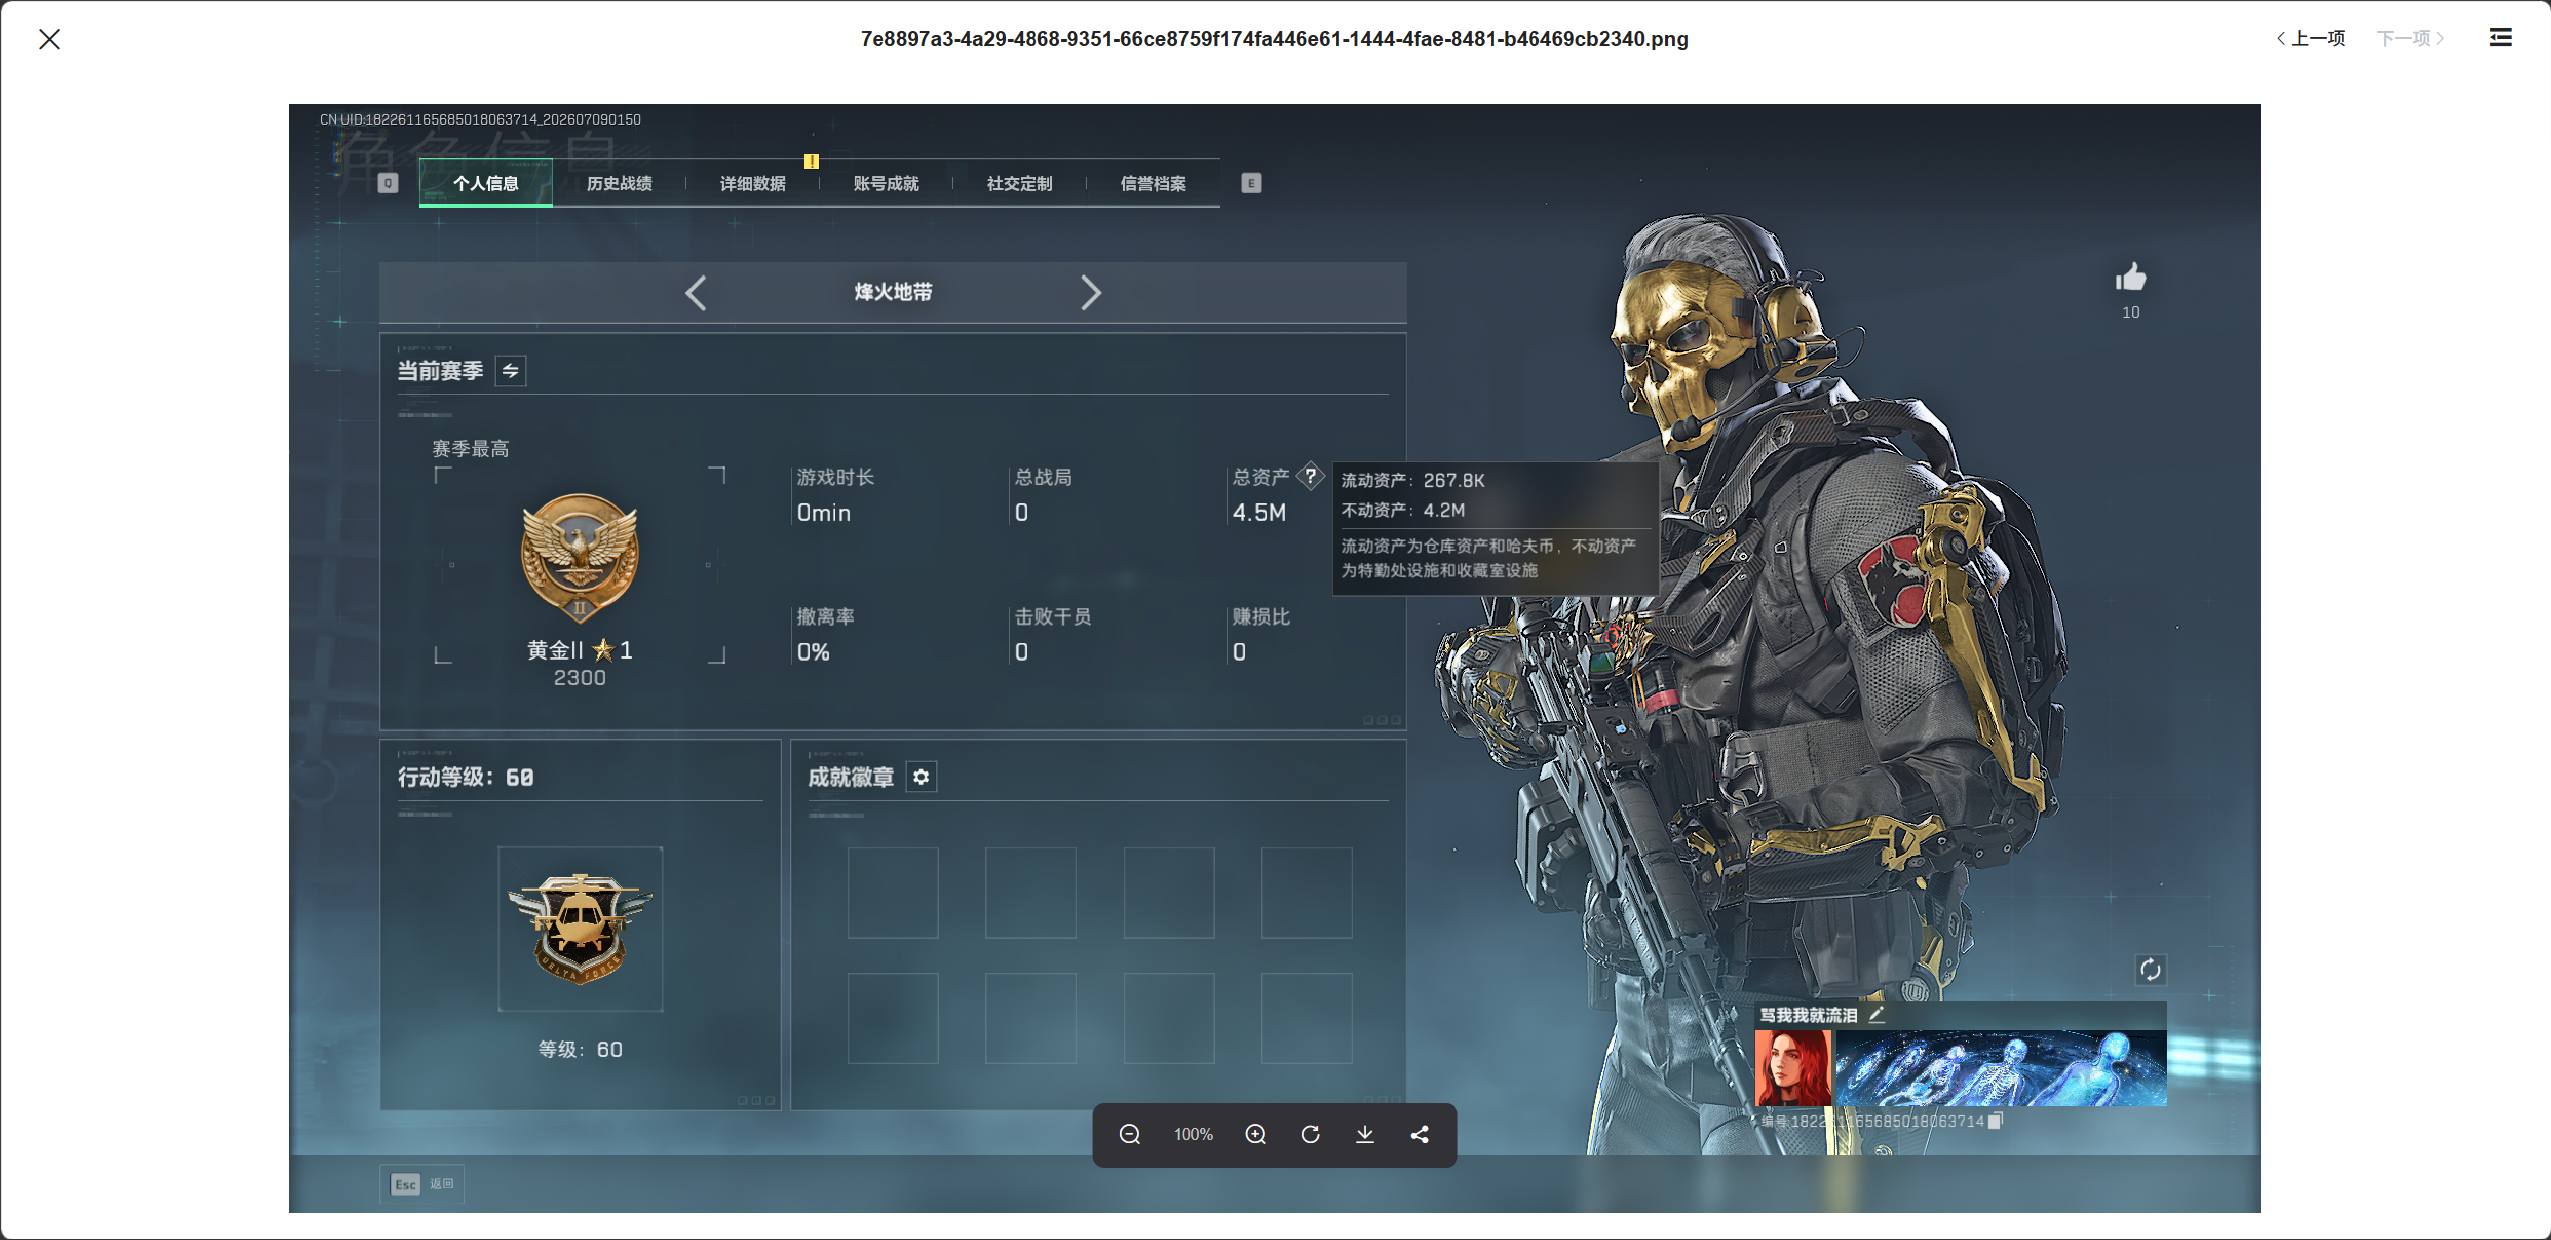This screenshot has height=1240, width=2551.
Task: Click the zoom out magnifier icon
Action: pyautogui.click(x=1129, y=1134)
